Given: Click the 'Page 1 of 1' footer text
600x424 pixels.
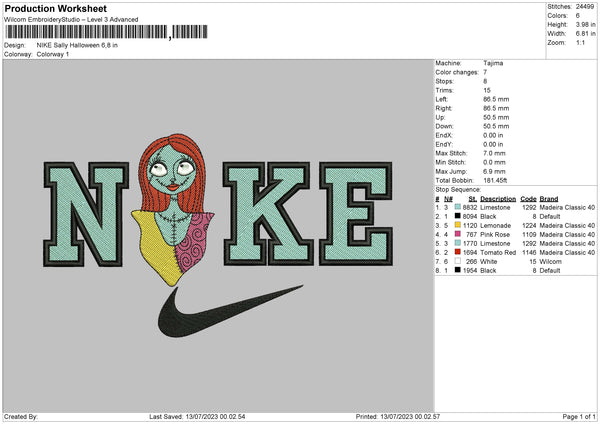Looking at the screenshot, I should pos(579,416).
